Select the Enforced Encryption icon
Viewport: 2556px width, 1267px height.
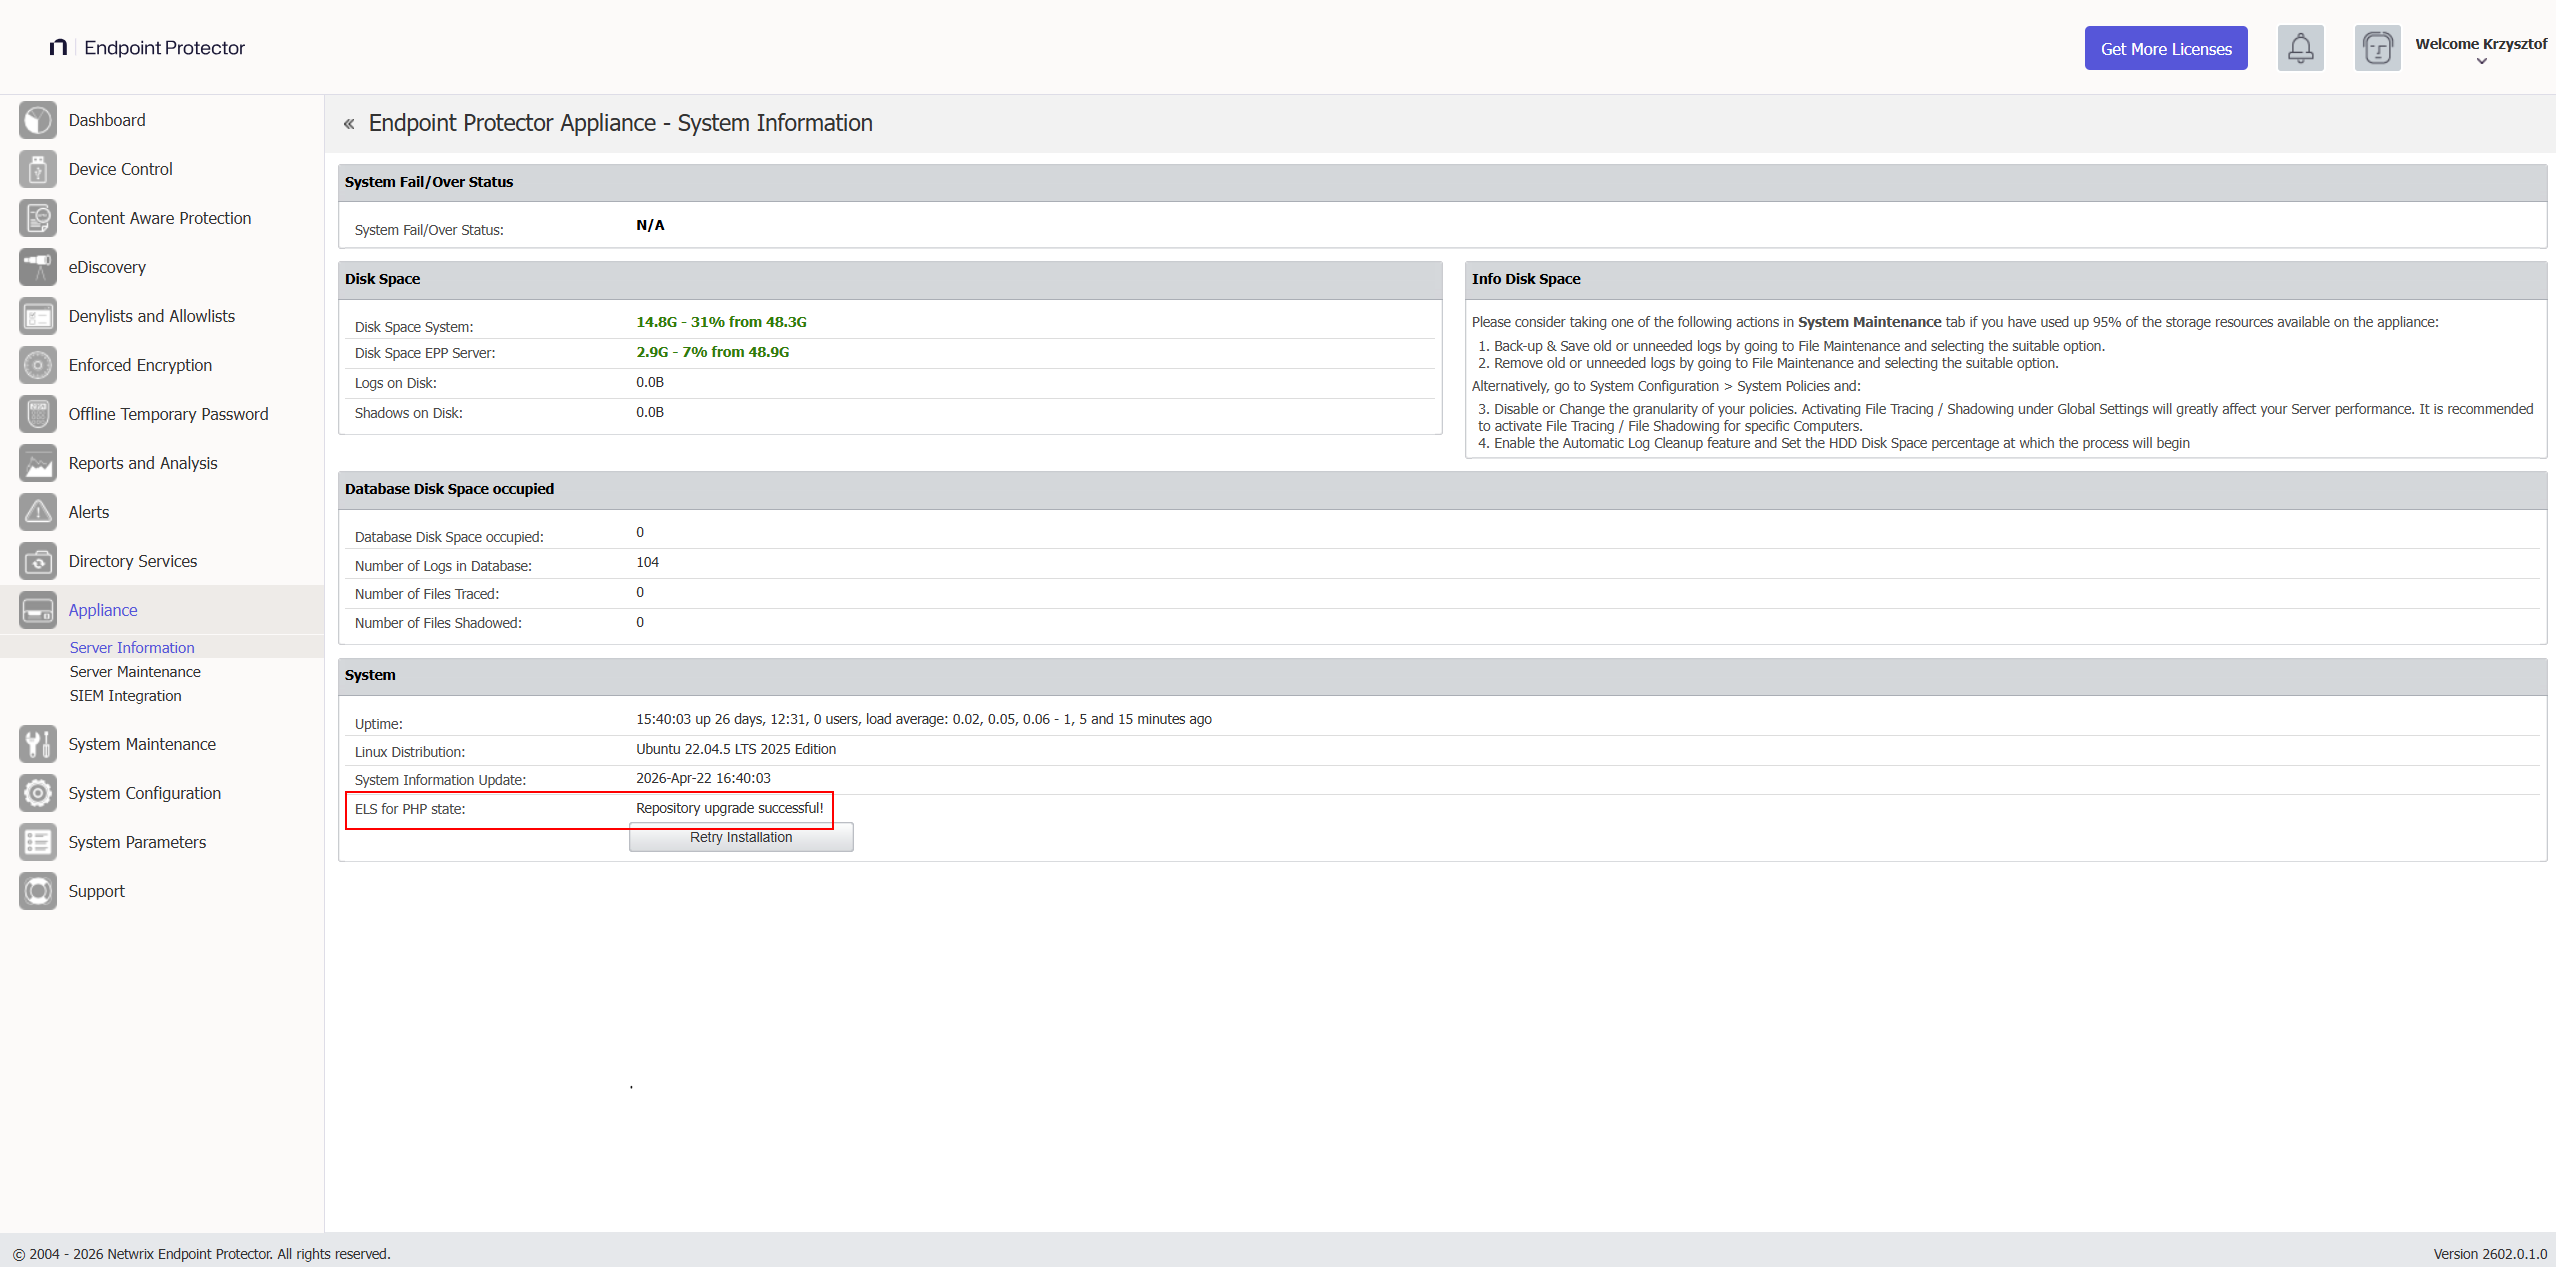point(37,365)
